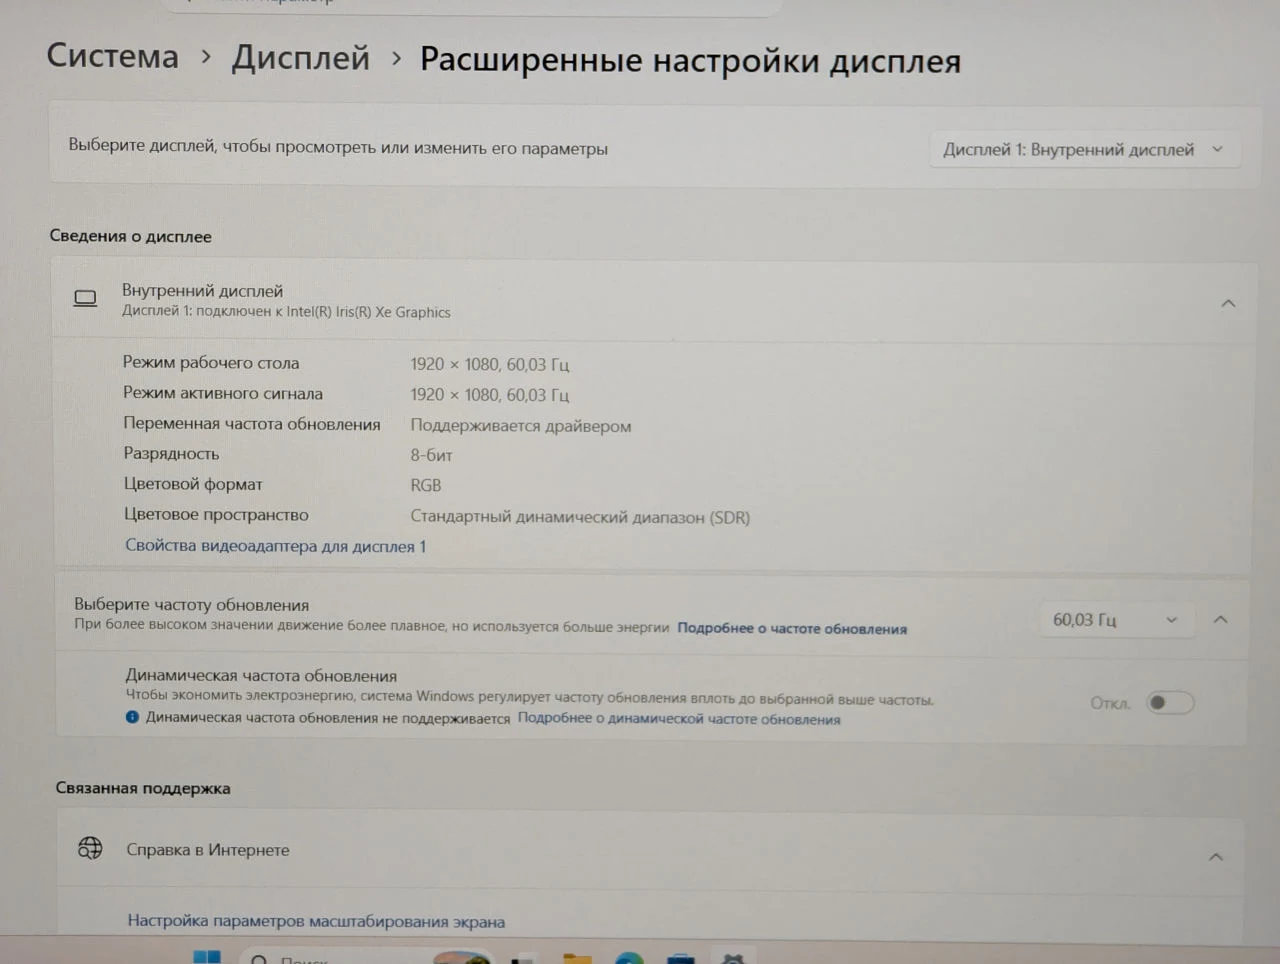
Task: Open the Windows Start menu
Action: (x=206, y=956)
